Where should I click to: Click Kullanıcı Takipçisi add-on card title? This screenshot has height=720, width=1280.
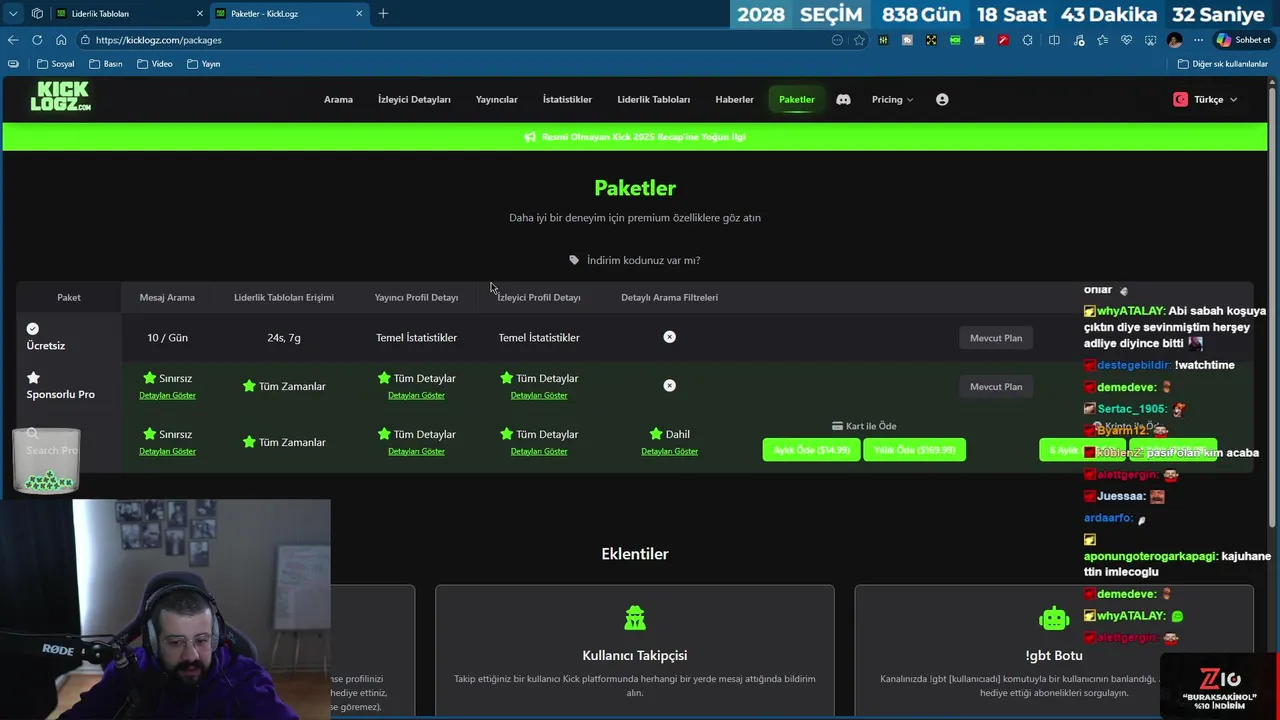635,655
